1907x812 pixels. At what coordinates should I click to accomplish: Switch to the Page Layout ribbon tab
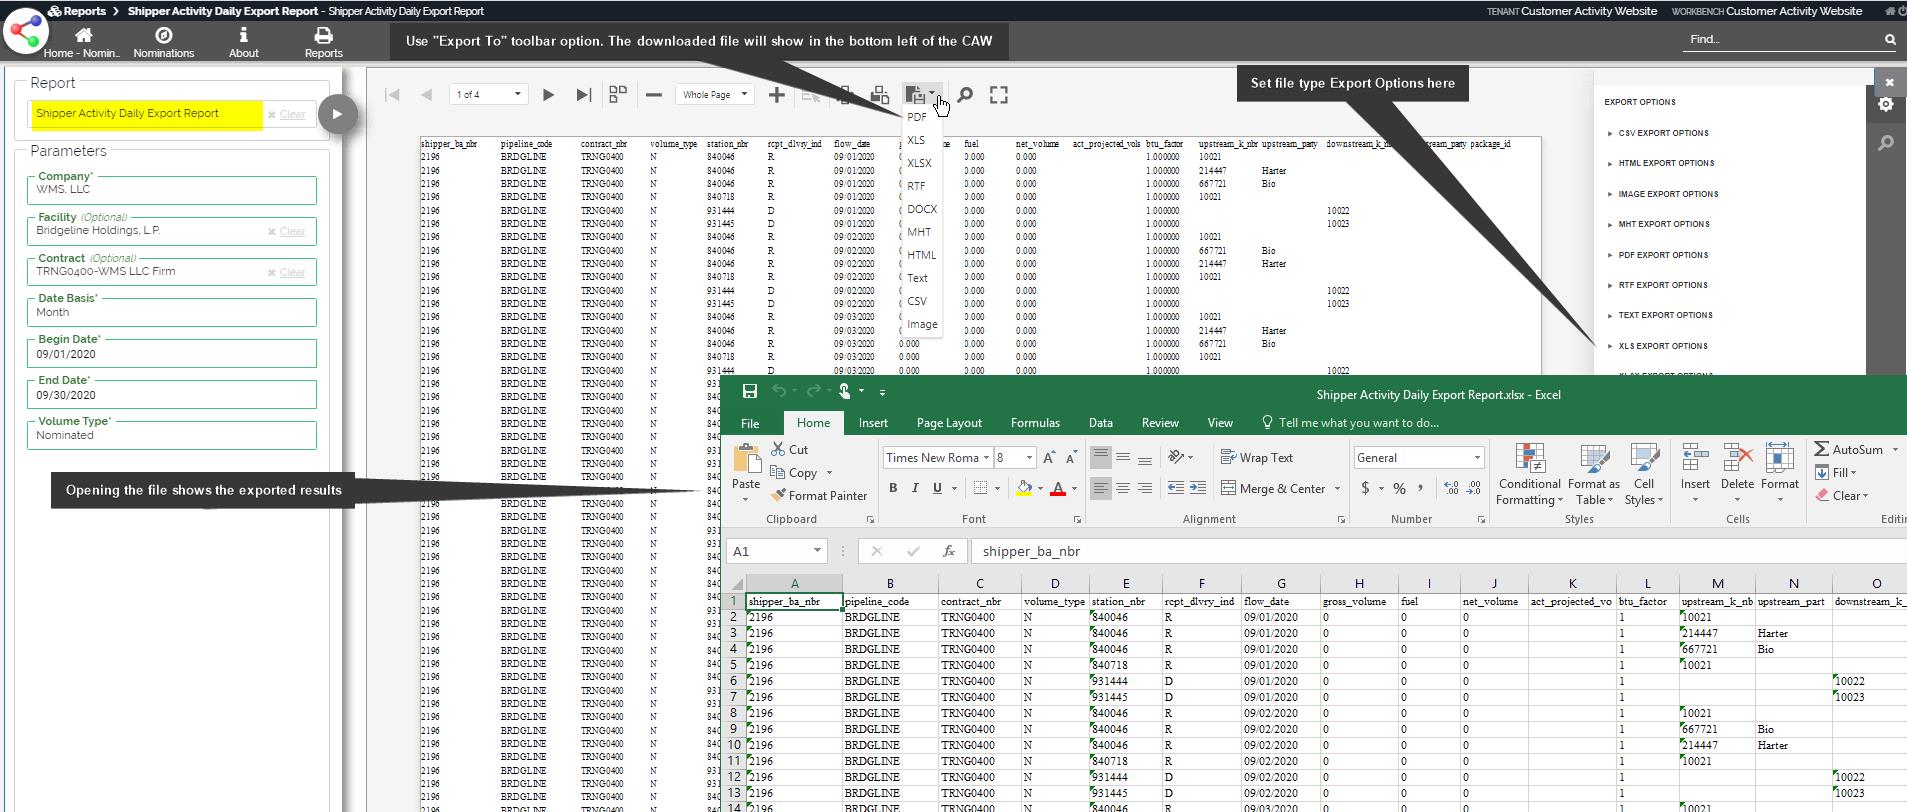click(x=948, y=423)
